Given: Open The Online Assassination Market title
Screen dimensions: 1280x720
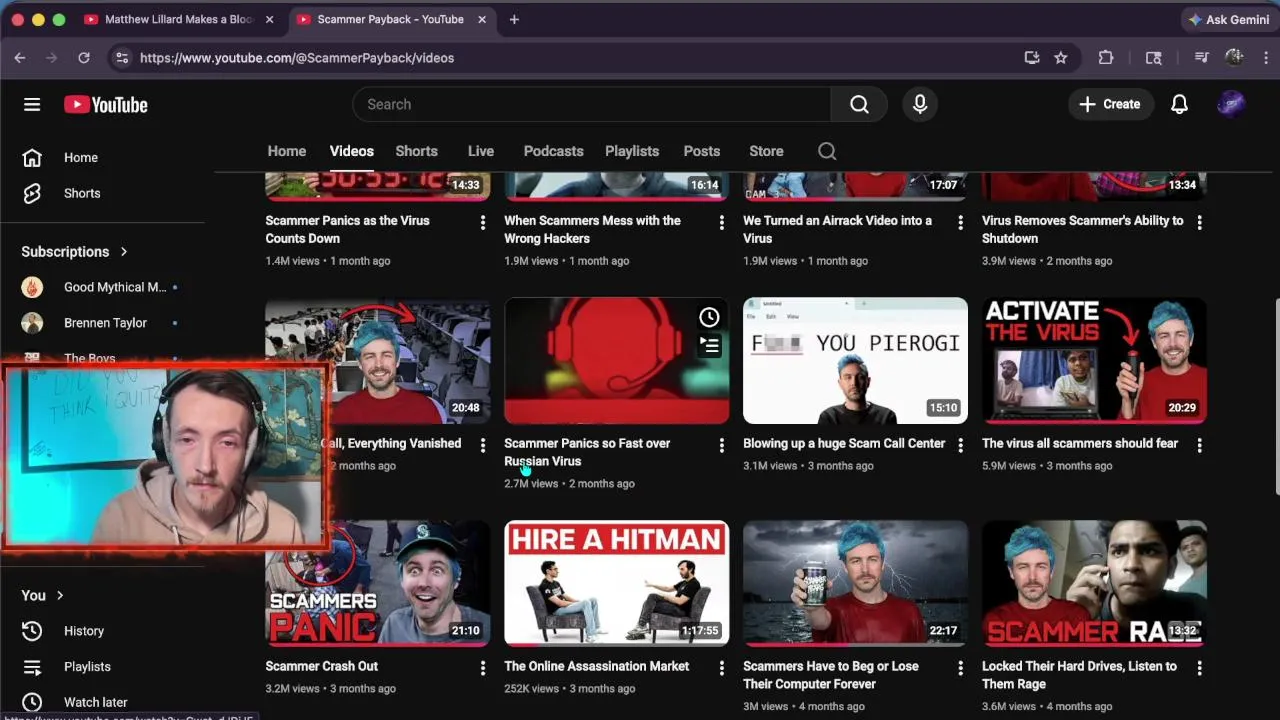Looking at the screenshot, I should (596, 666).
